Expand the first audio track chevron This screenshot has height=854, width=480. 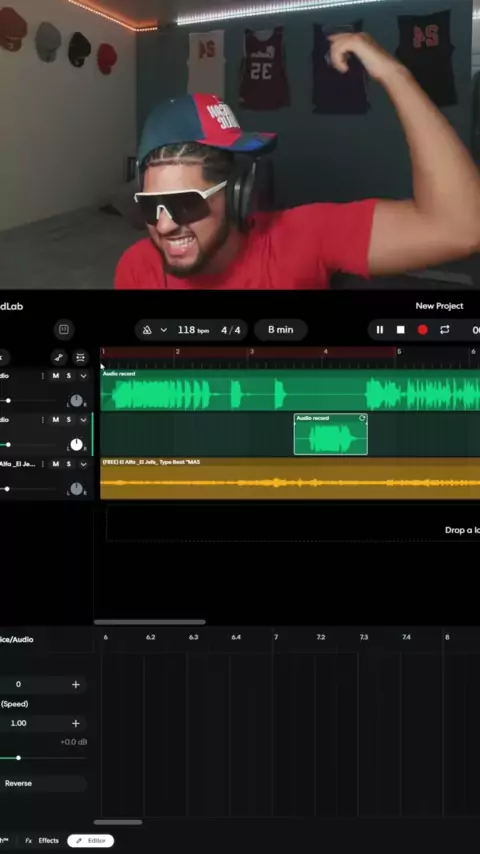point(83,376)
